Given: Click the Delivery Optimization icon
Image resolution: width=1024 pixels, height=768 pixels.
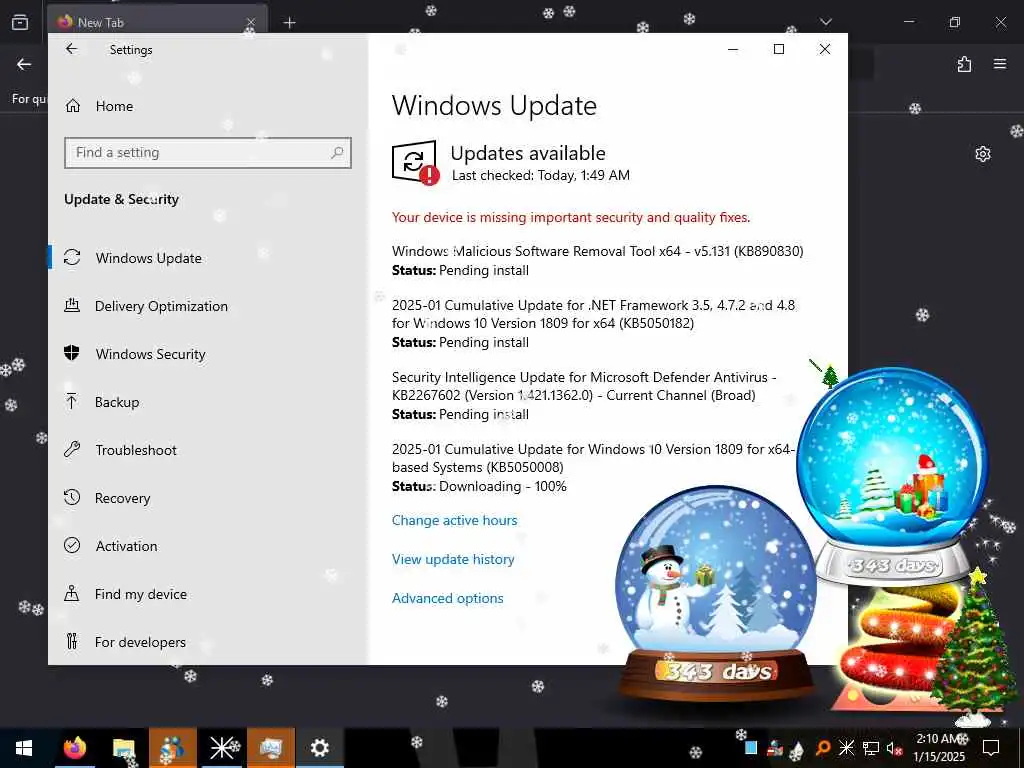Looking at the screenshot, I should 72,305.
